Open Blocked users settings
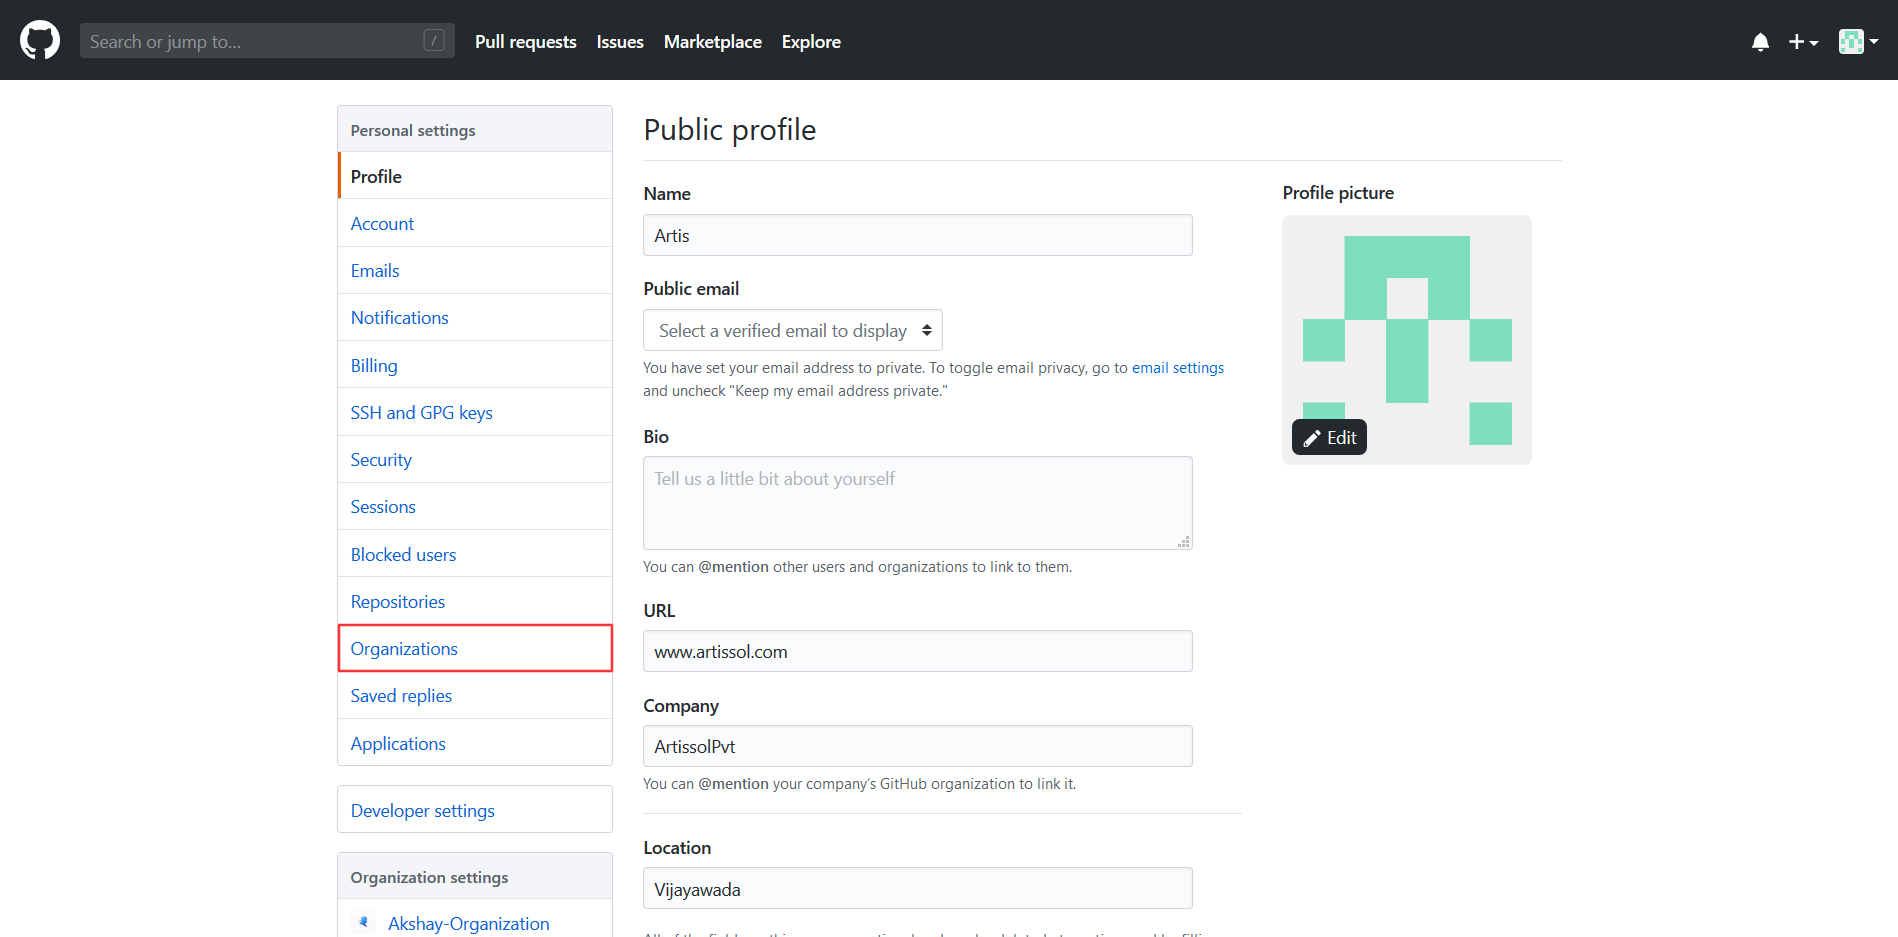The image size is (1898, 937). [475, 555]
